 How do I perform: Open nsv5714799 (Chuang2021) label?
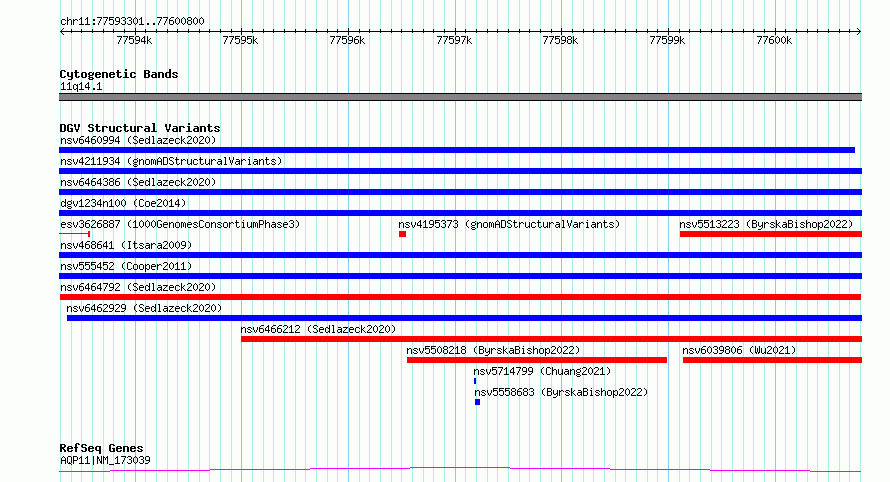pyautogui.click(x=542, y=371)
